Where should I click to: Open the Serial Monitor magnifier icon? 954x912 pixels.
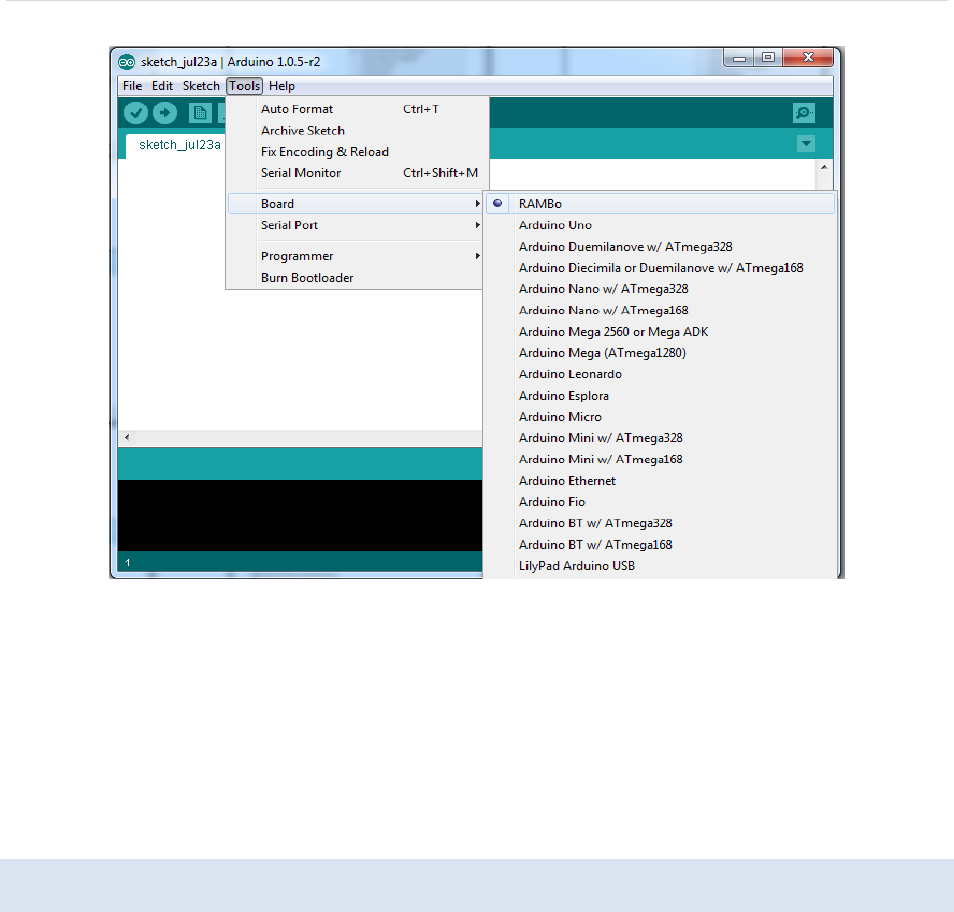click(804, 113)
